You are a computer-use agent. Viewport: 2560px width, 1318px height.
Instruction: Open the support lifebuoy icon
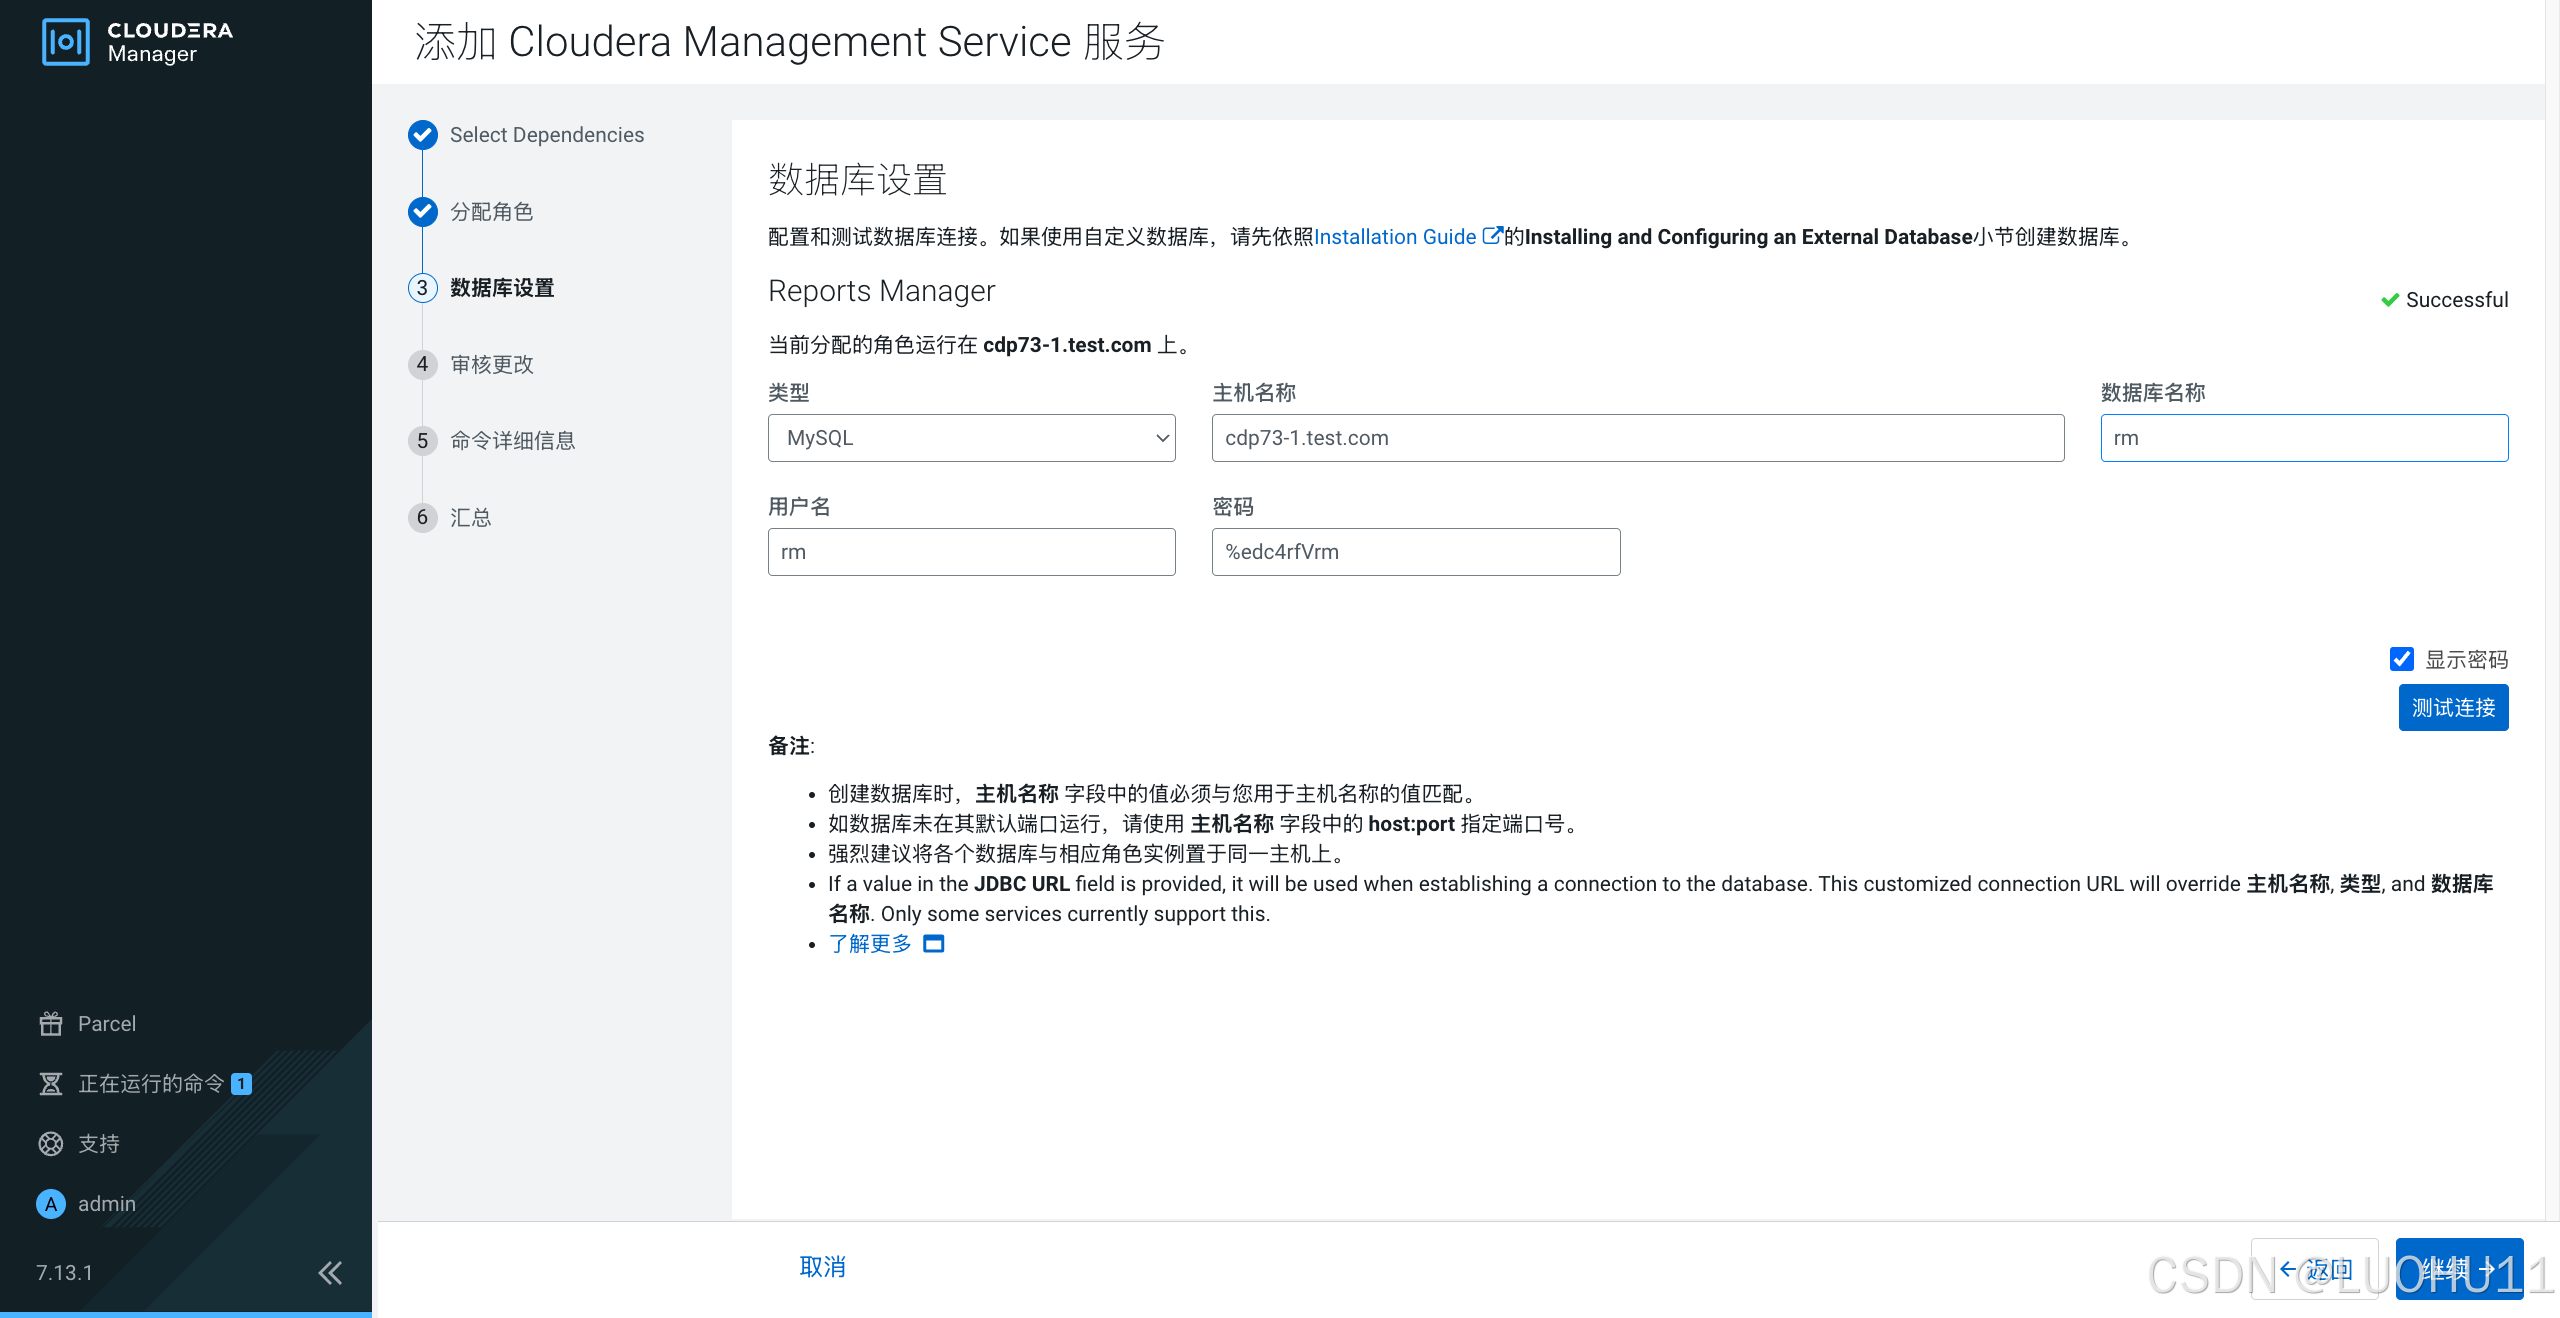click(51, 1143)
